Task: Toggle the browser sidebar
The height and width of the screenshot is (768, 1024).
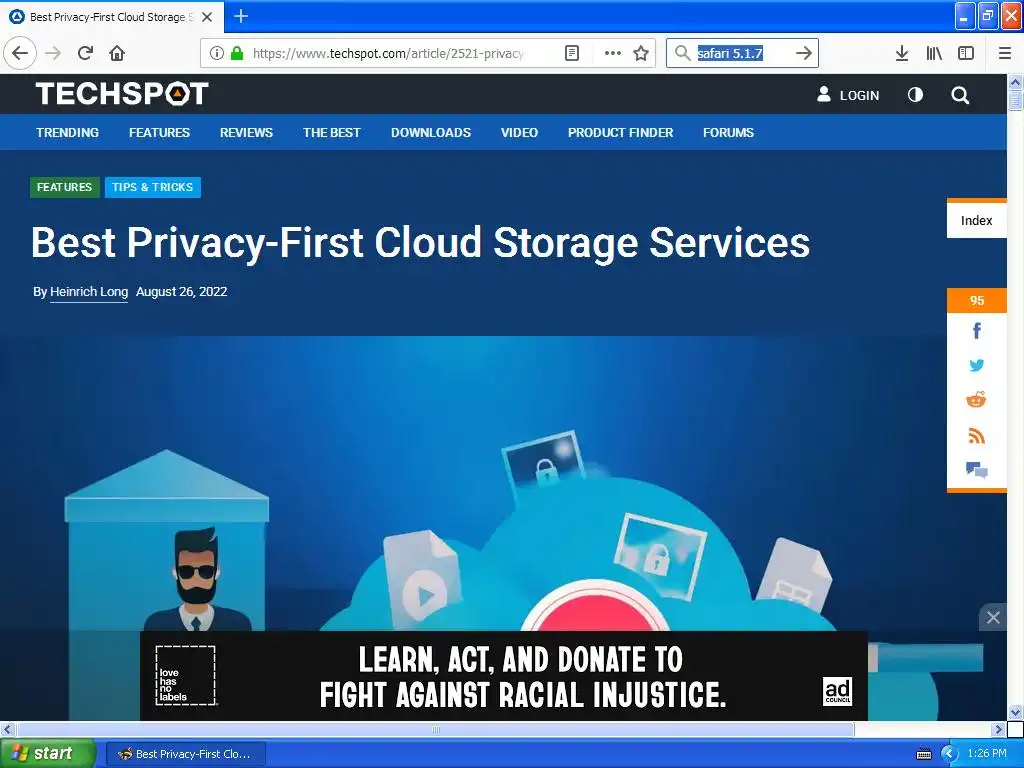Action: (966, 53)
